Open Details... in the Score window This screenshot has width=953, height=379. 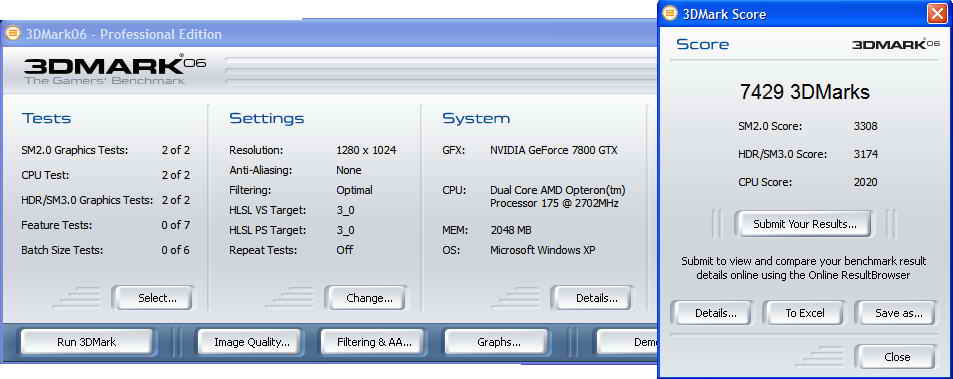(x=711, y=313)
